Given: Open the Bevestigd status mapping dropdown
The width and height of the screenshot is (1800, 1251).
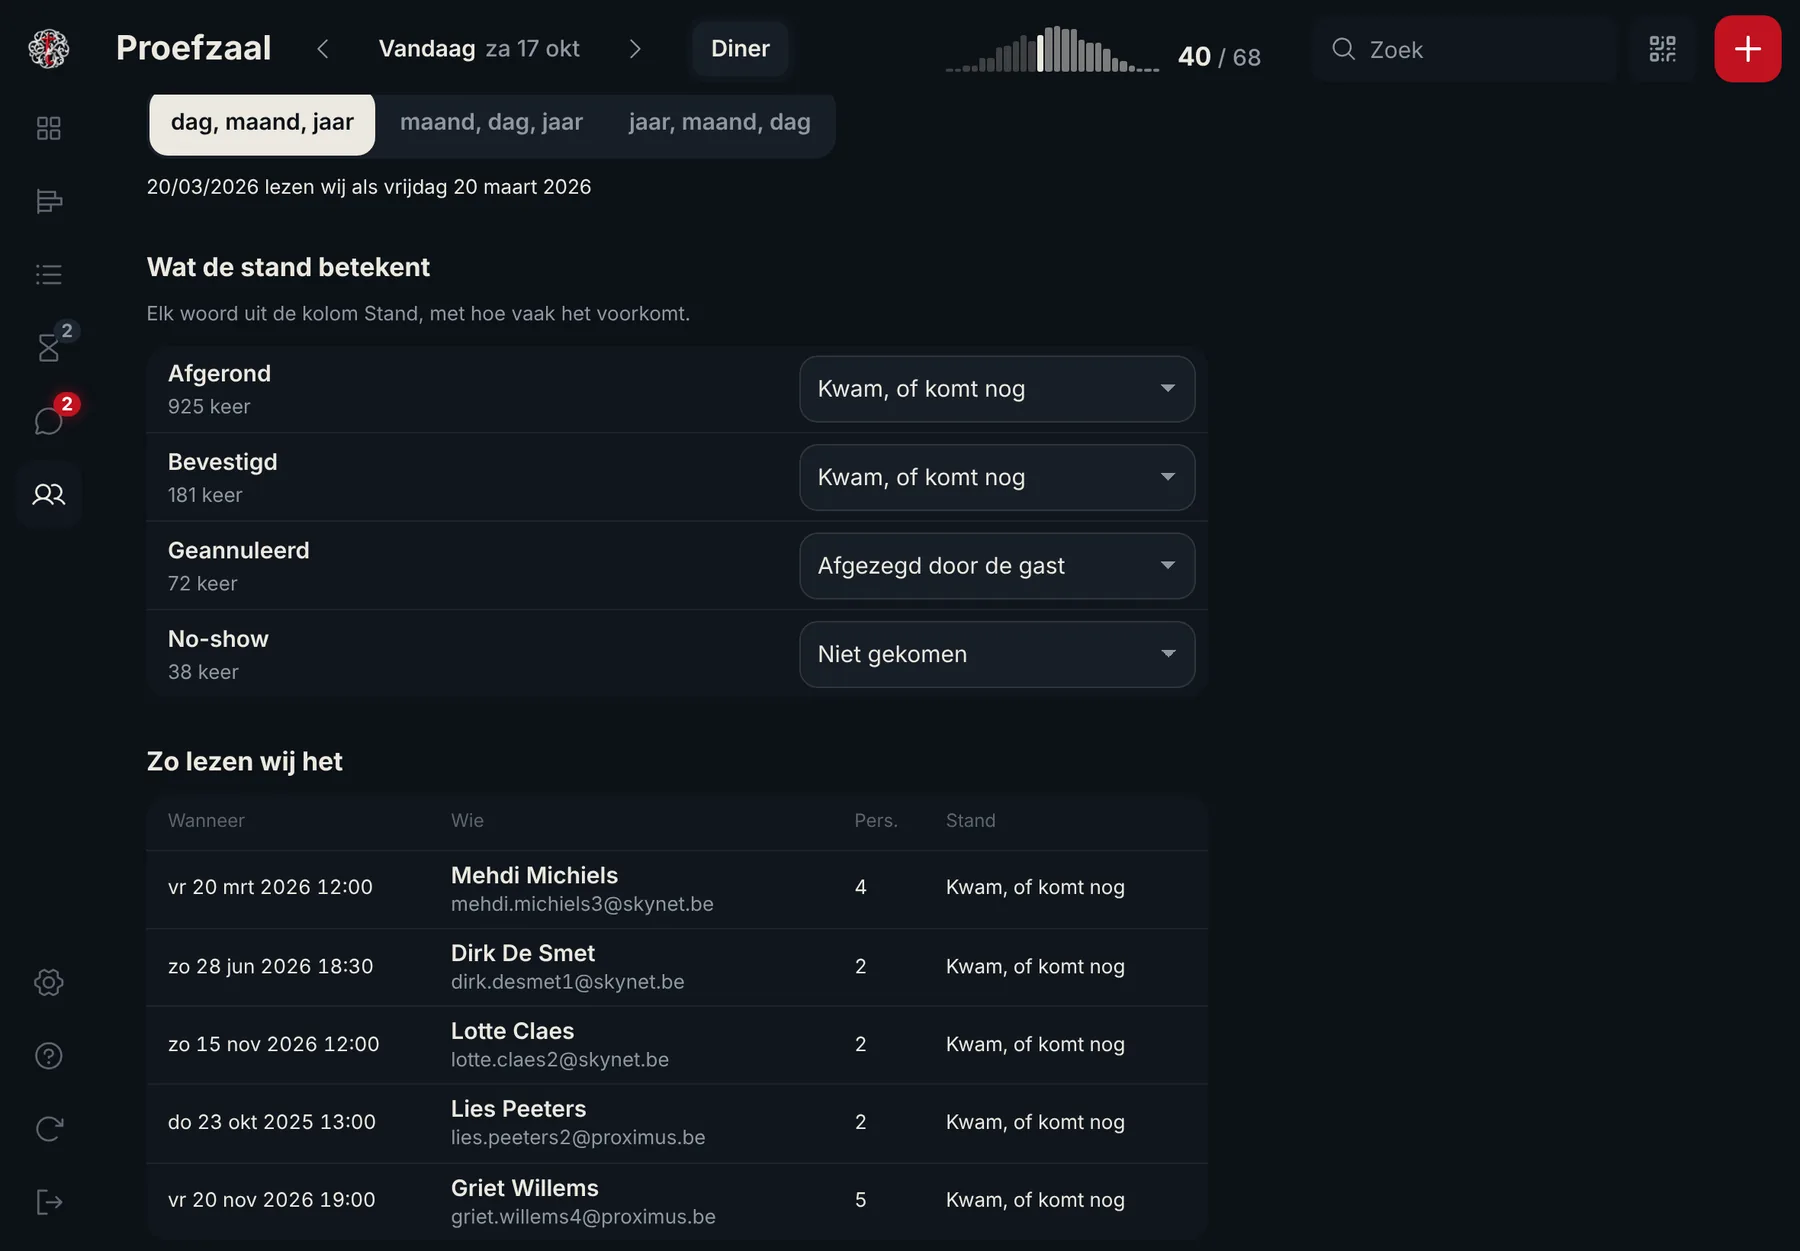Looking at the screenshot, I should coord(997,477).
